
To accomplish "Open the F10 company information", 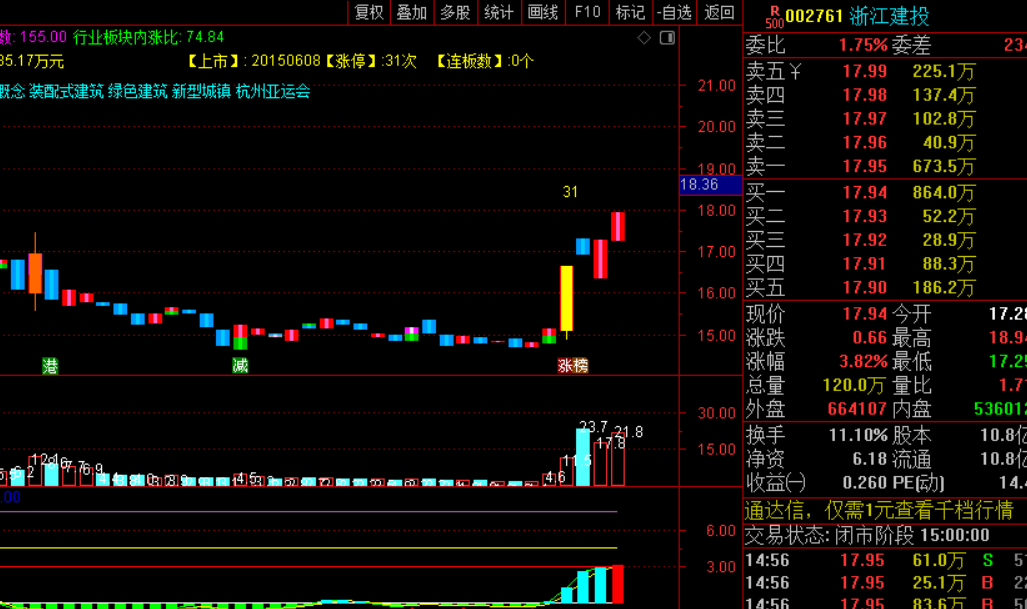I will pos(588,12).
